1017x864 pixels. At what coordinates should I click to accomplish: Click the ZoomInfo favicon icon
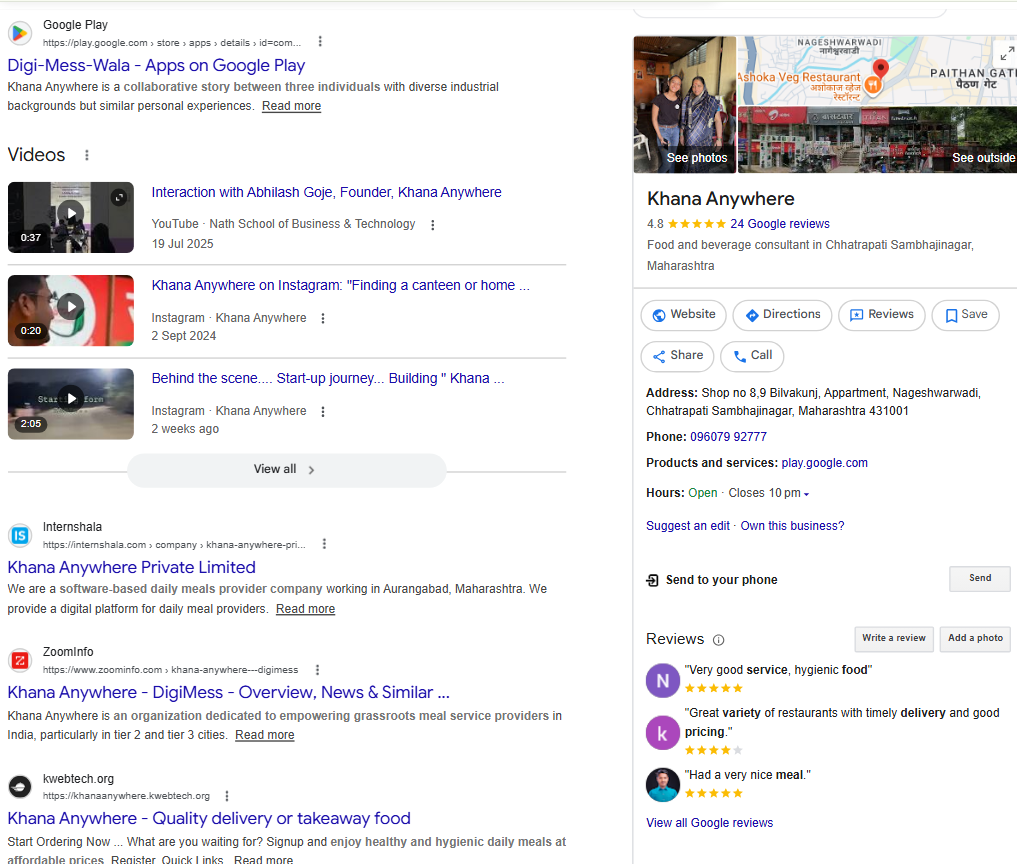[x=20, y=660]
